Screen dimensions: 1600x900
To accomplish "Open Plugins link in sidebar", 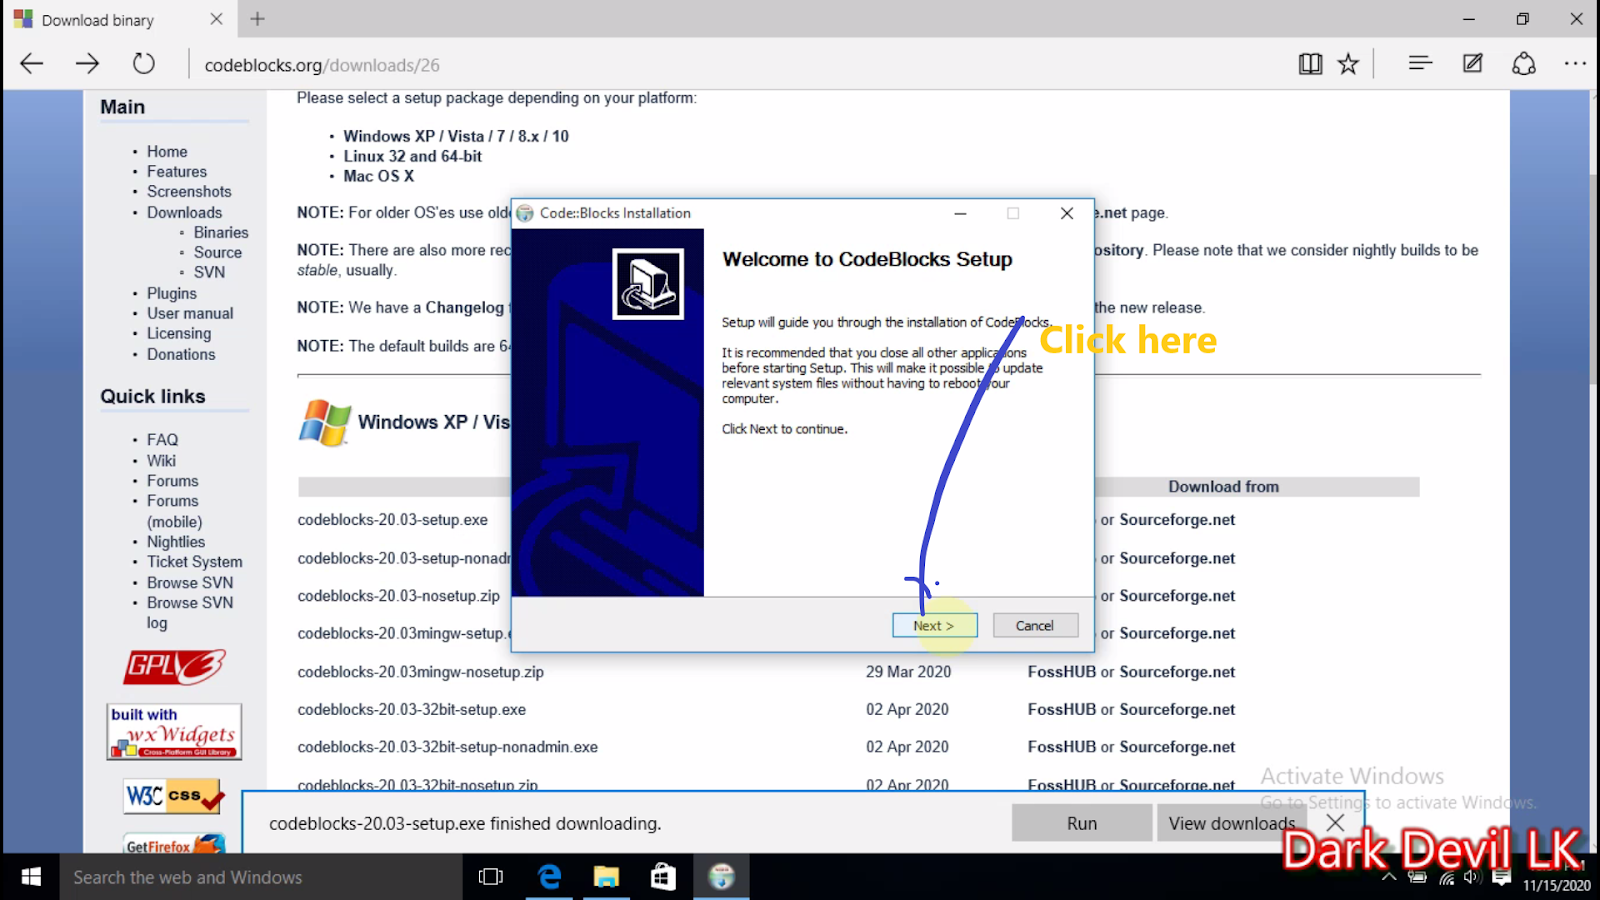I will [172, 293].
